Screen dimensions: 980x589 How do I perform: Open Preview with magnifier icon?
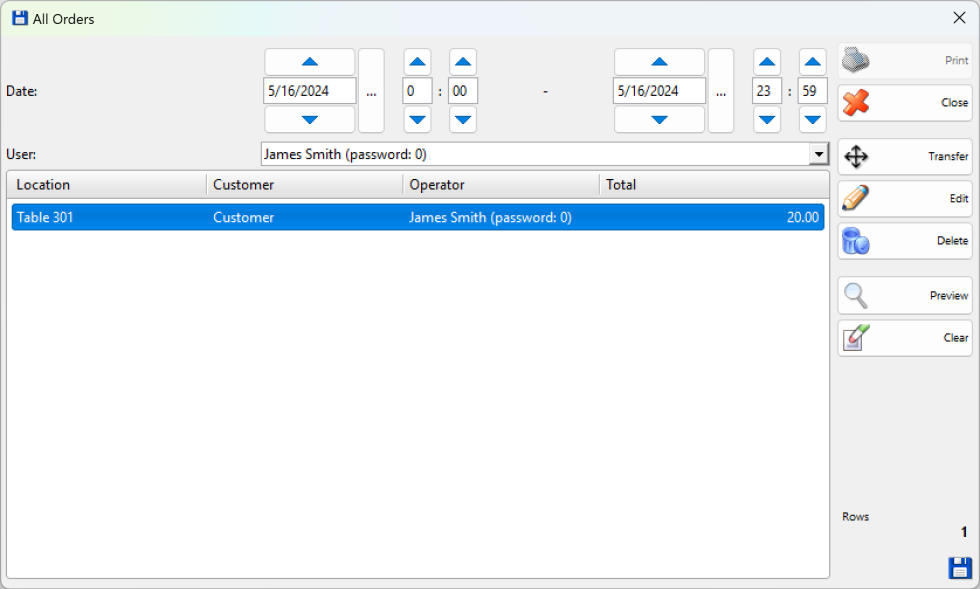(x=905, y=296)
